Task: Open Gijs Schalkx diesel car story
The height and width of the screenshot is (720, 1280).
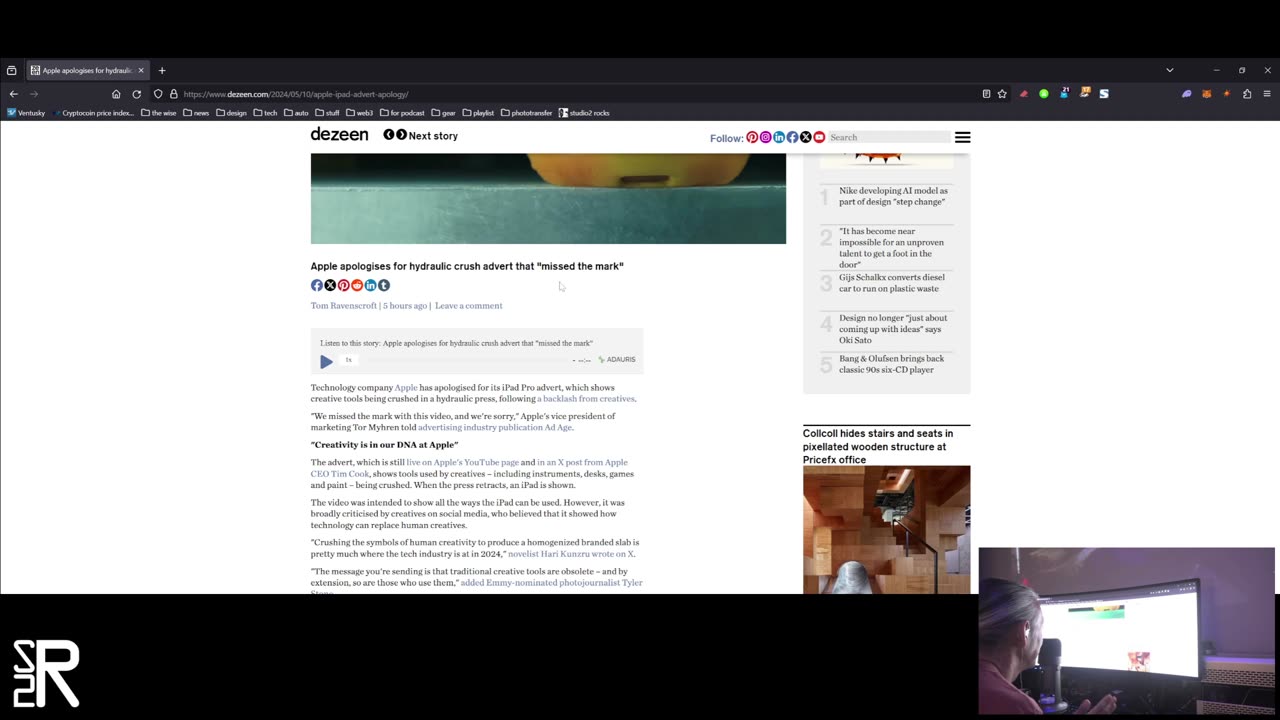Action: pos(891,283)
